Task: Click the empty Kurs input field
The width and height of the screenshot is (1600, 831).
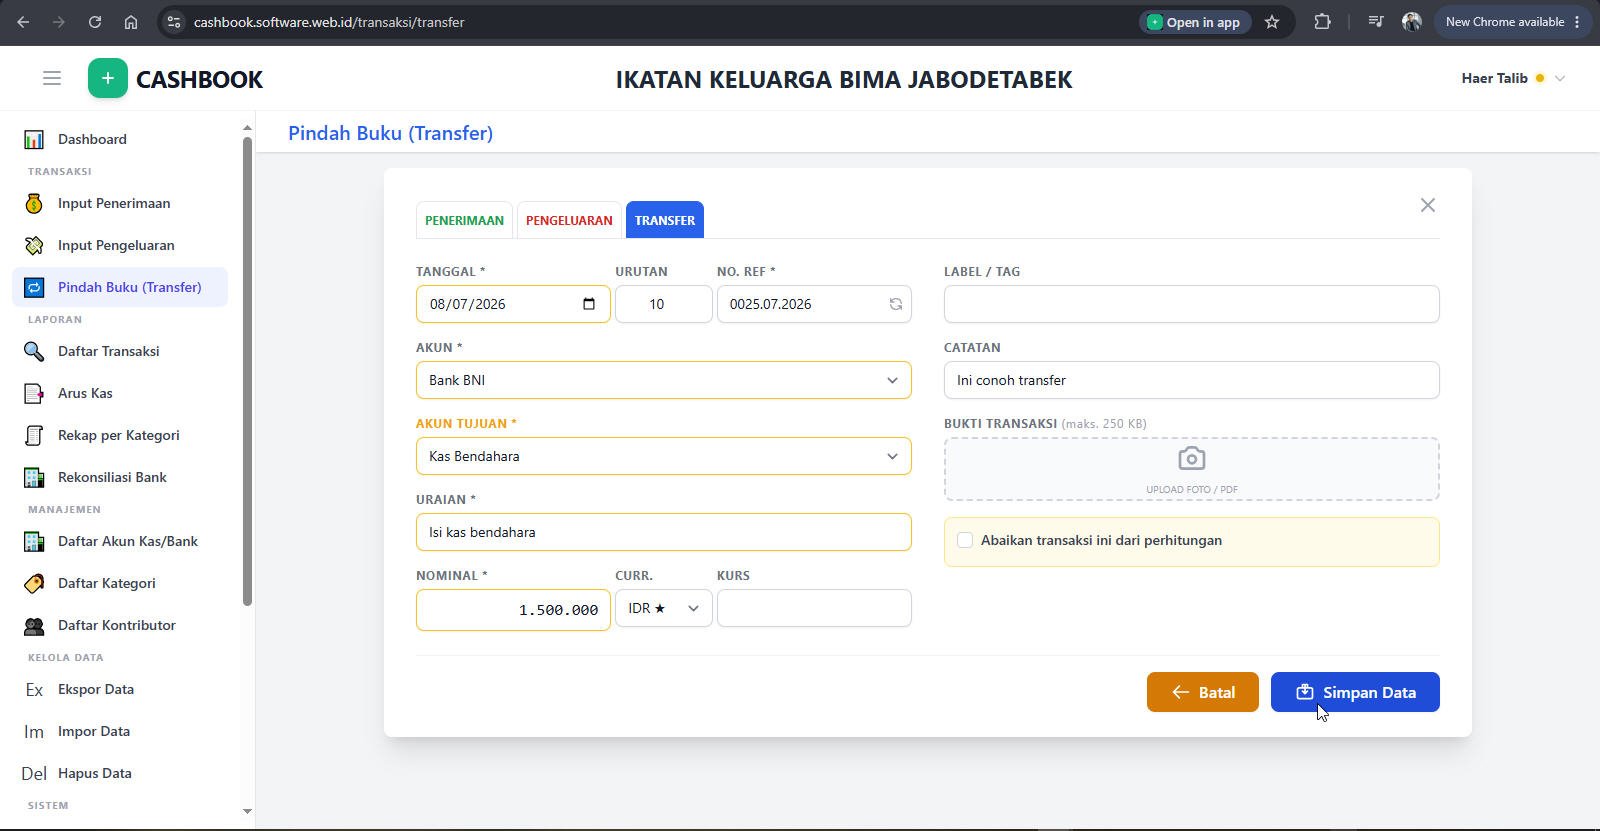Action: [x=814, y=608]
